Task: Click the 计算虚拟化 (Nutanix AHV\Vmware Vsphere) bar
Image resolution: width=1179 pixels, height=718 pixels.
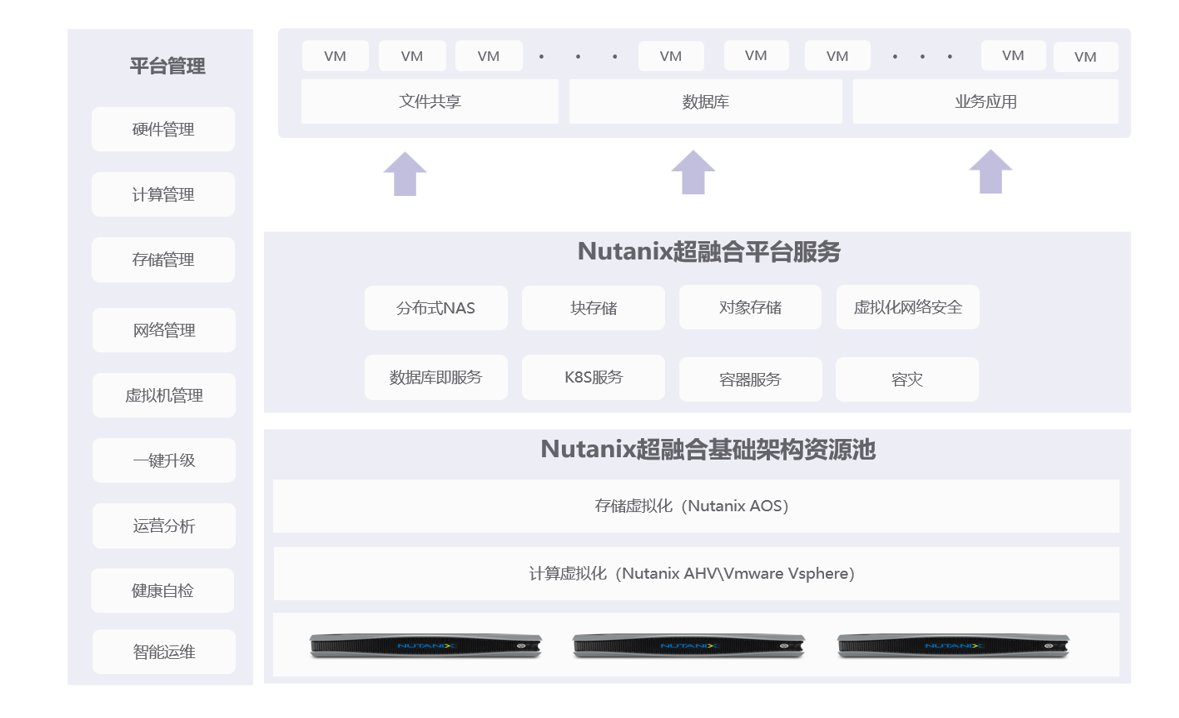Action: tap(696, 574)
